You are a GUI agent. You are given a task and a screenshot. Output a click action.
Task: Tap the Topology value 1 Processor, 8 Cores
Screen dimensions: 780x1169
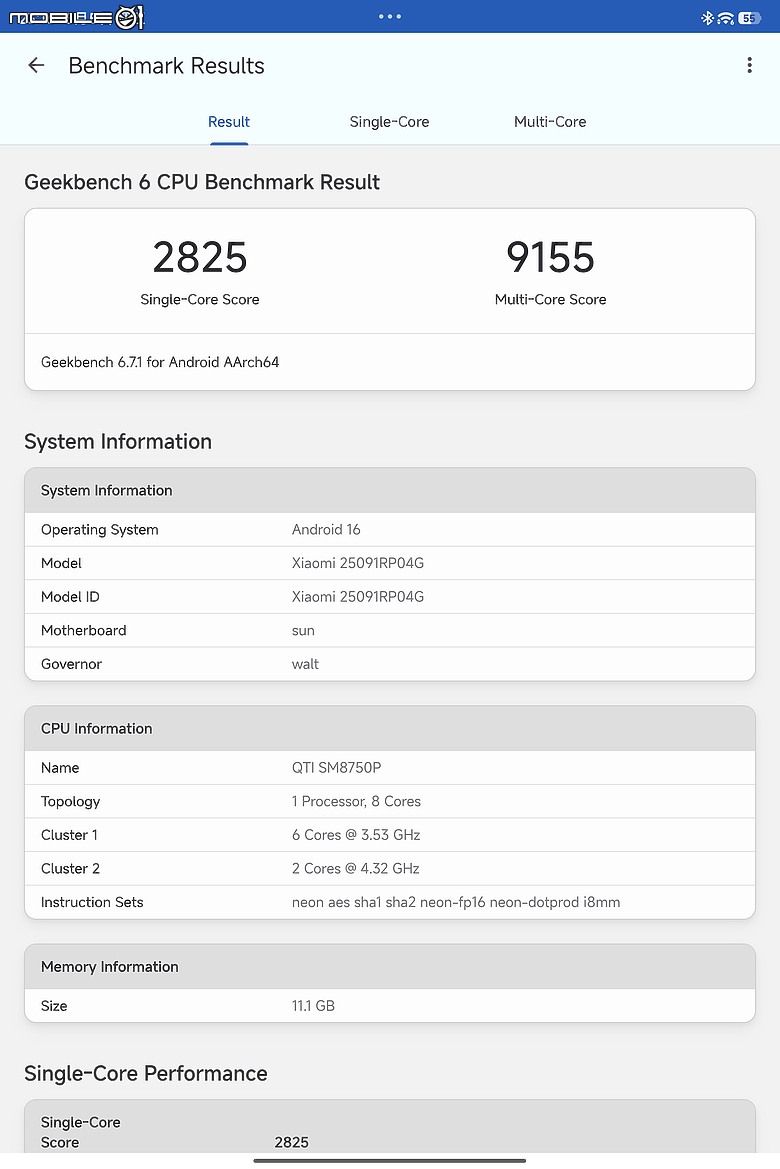tap(356, 801)
